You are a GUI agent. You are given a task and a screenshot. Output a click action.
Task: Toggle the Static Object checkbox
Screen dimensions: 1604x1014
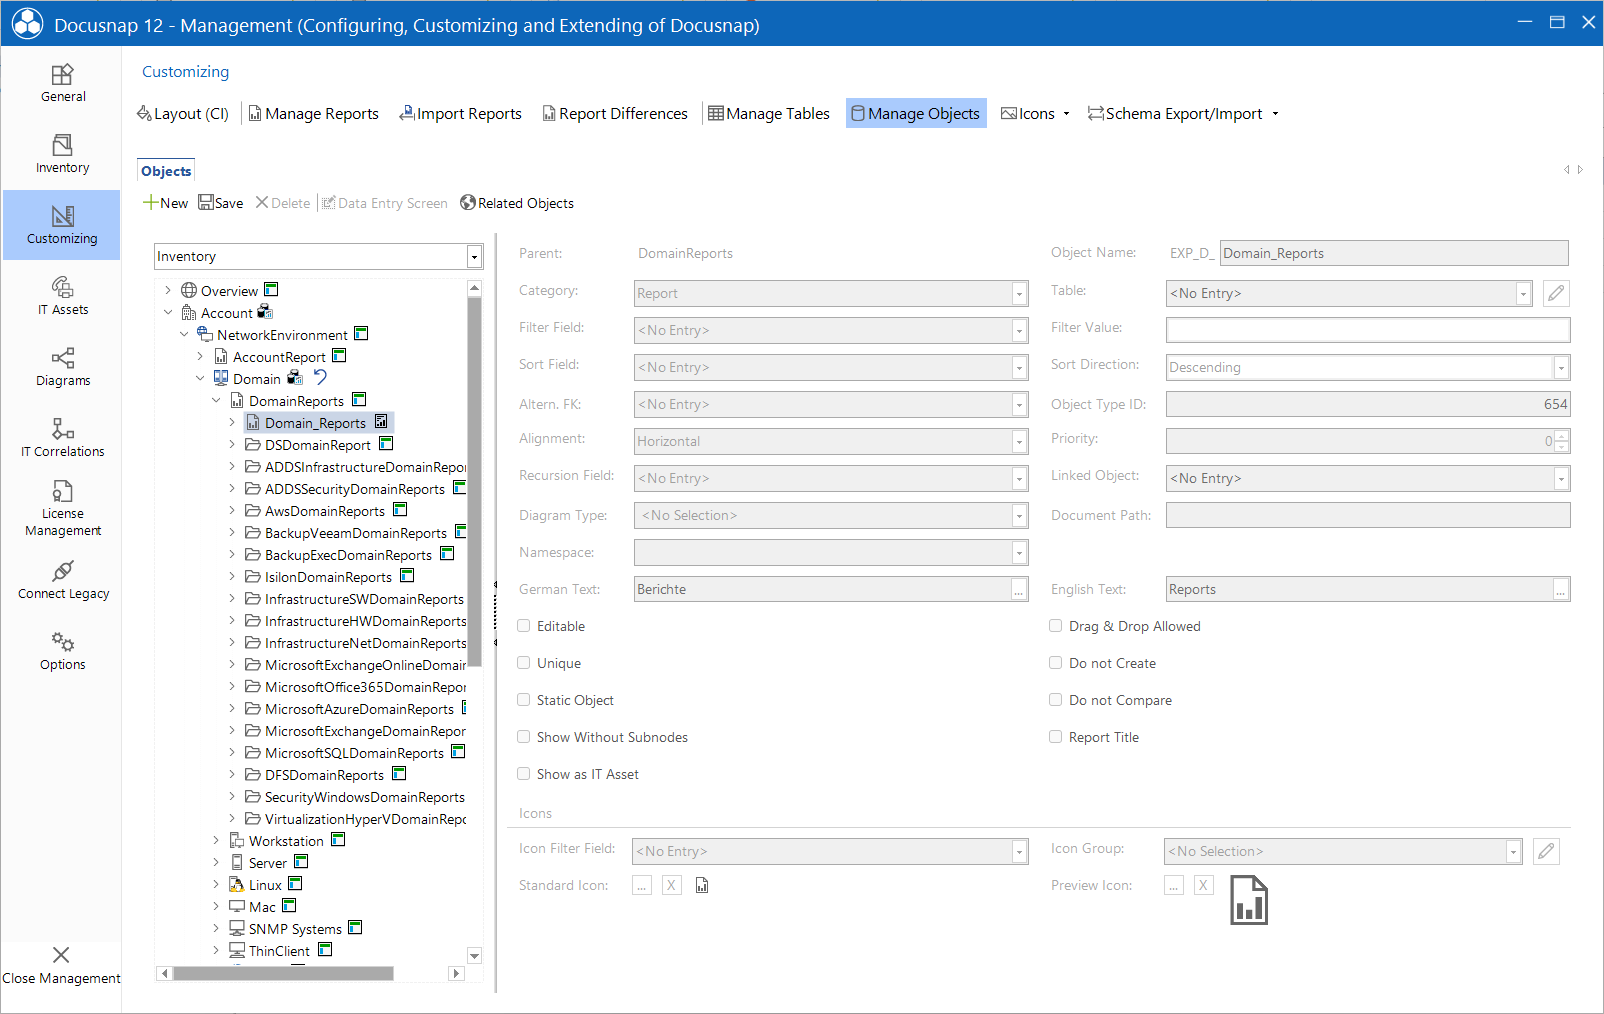click(523, 700)
